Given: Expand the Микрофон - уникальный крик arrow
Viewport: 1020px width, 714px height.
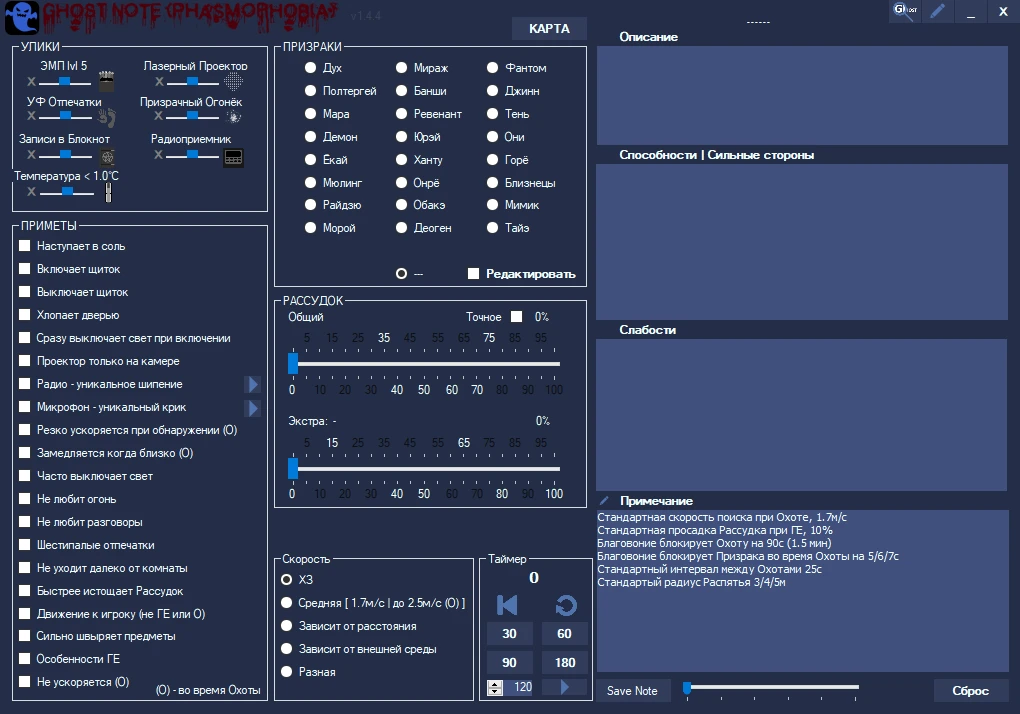Looking at the screenshot, I should (x=252, y=408).
